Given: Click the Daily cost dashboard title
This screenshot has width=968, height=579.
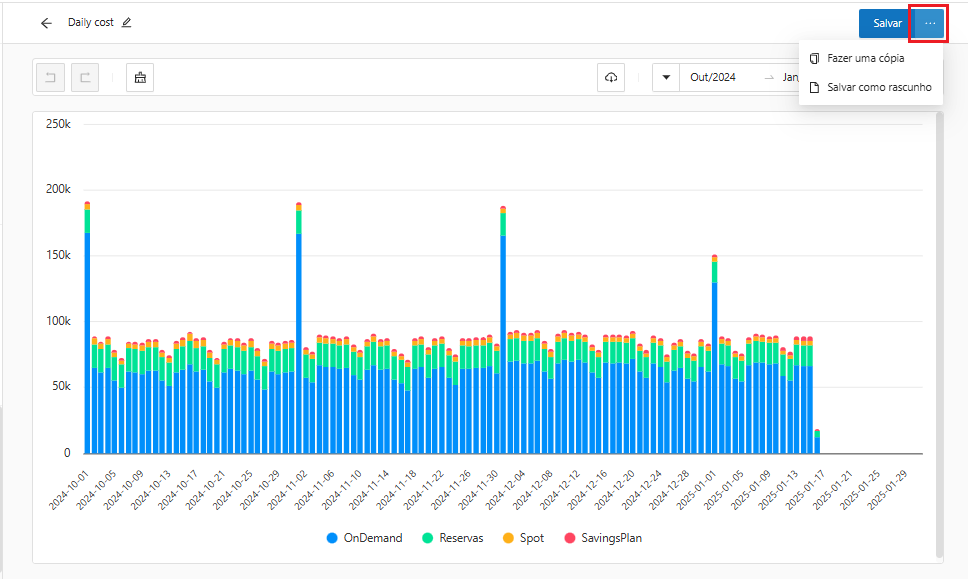Looking at the screenshot, I should tap(91, 23).
